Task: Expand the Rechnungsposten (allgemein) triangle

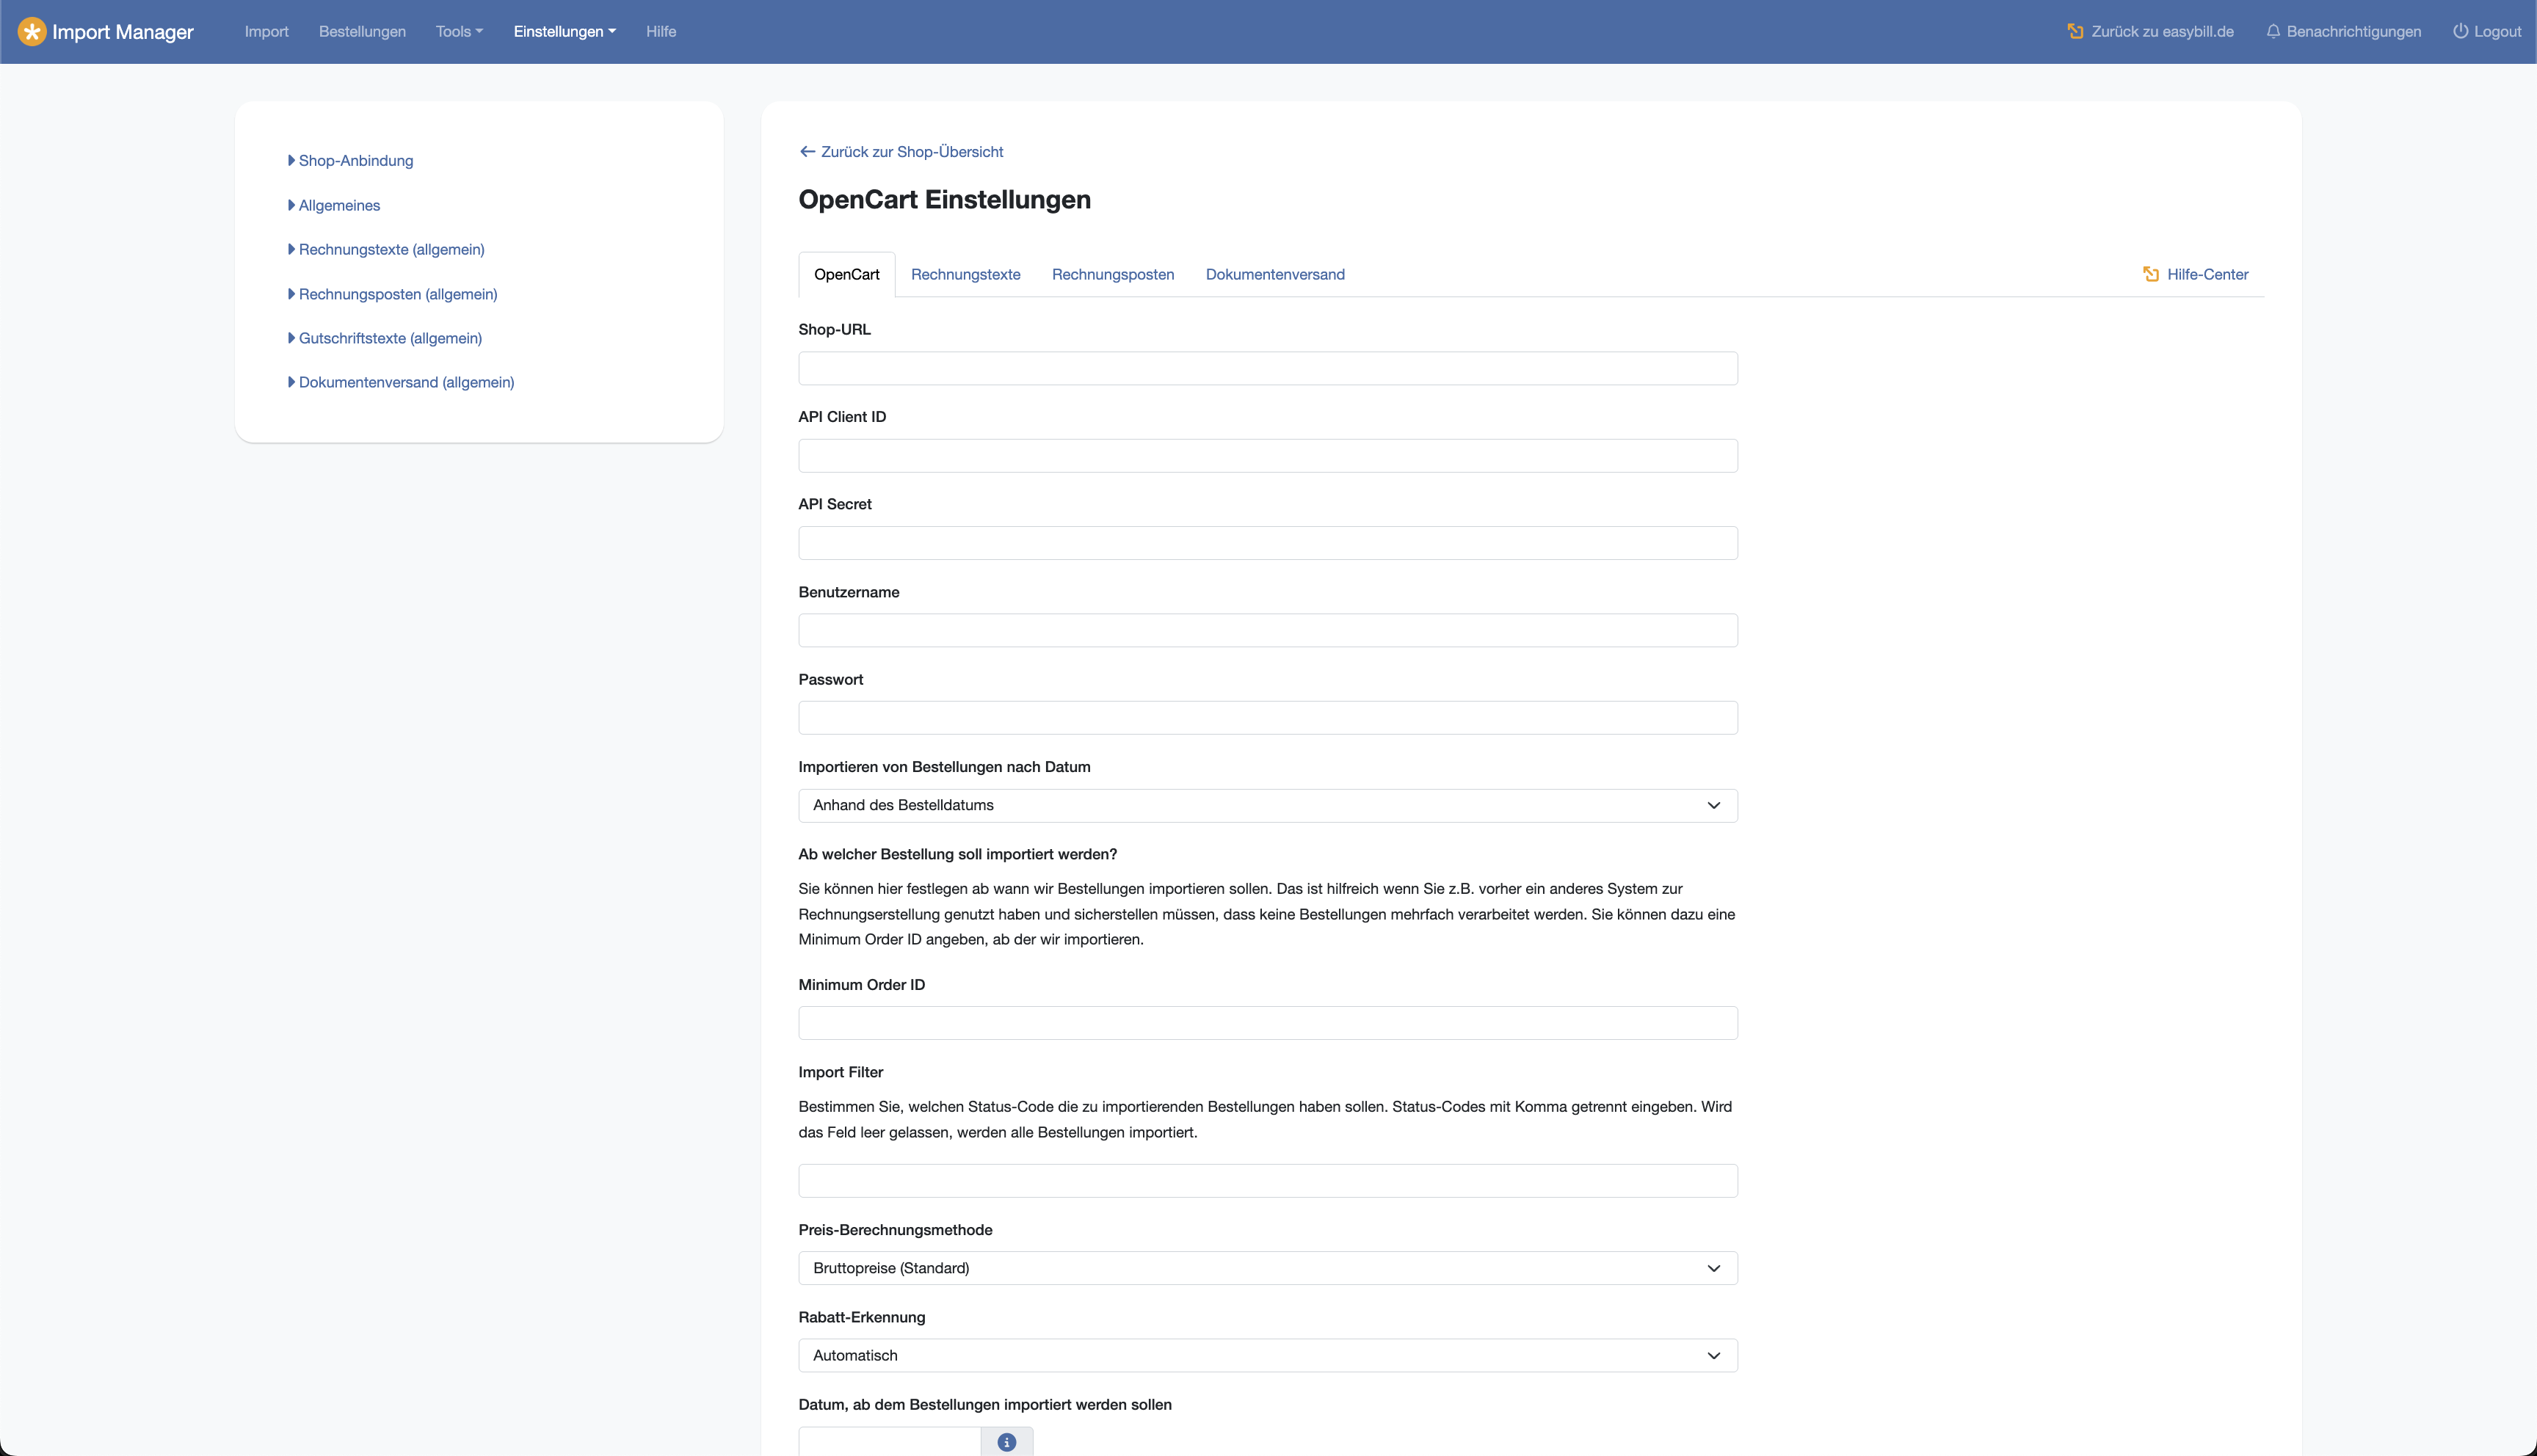Action: tap(291, 294)
